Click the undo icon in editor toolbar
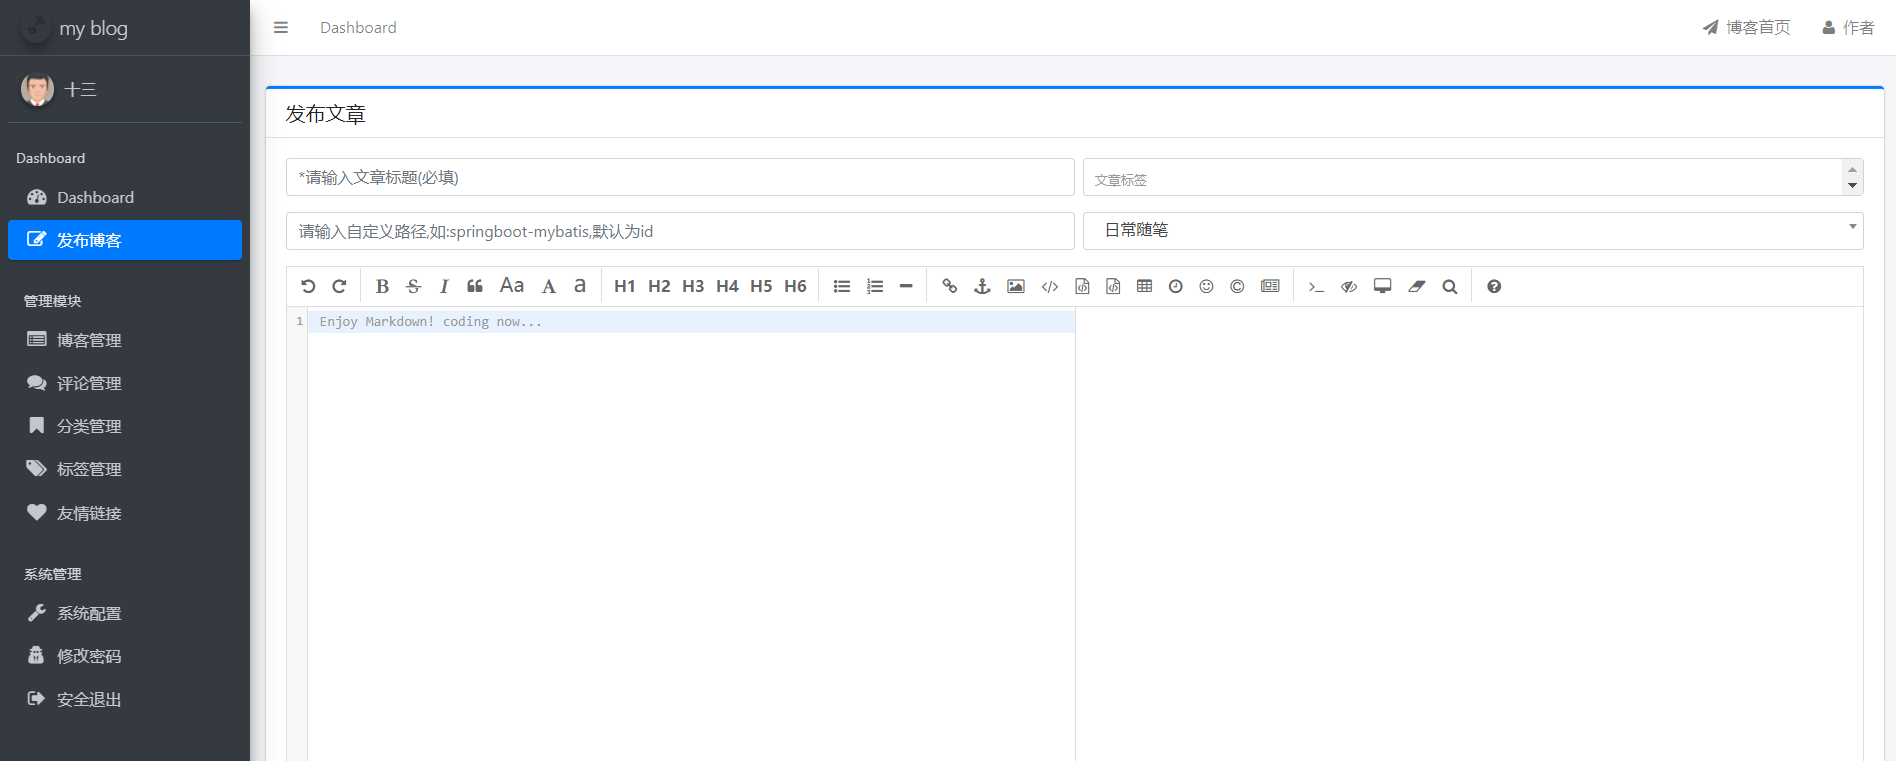The image size is (1896, 761). tap(308, 286)
